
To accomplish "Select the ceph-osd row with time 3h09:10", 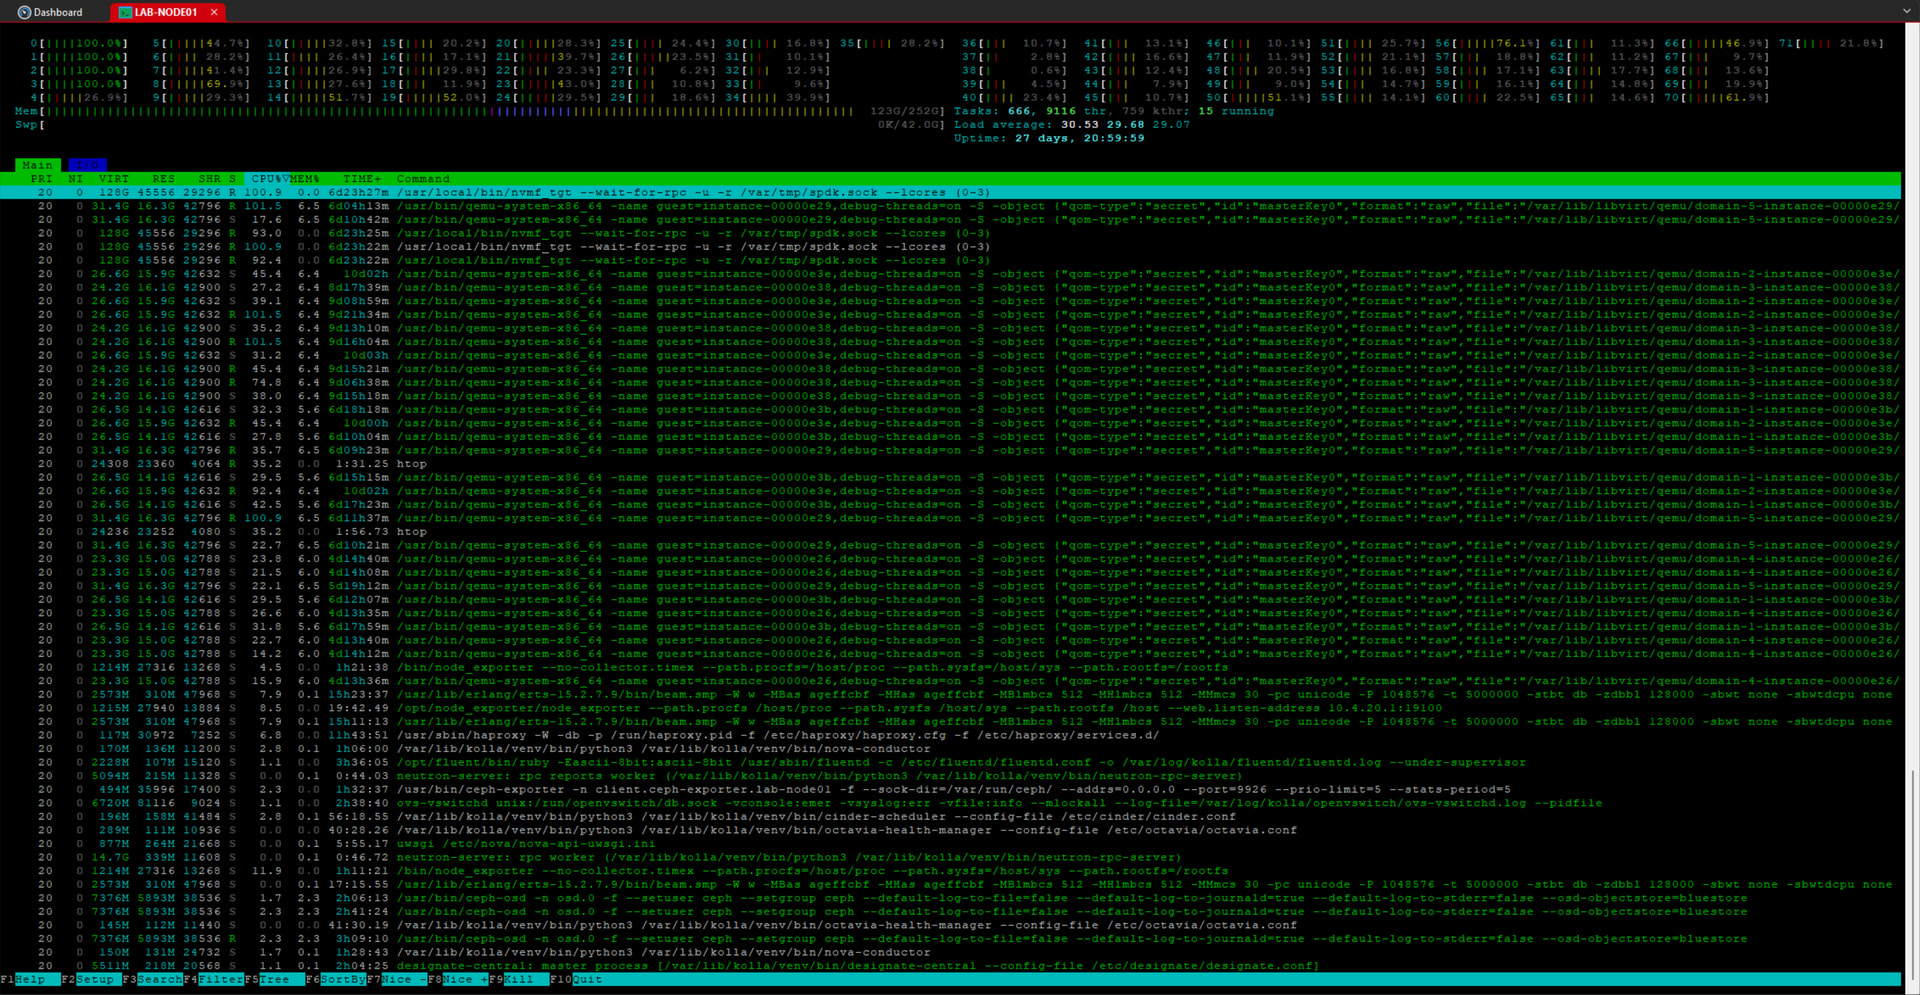I will (950, 939).
